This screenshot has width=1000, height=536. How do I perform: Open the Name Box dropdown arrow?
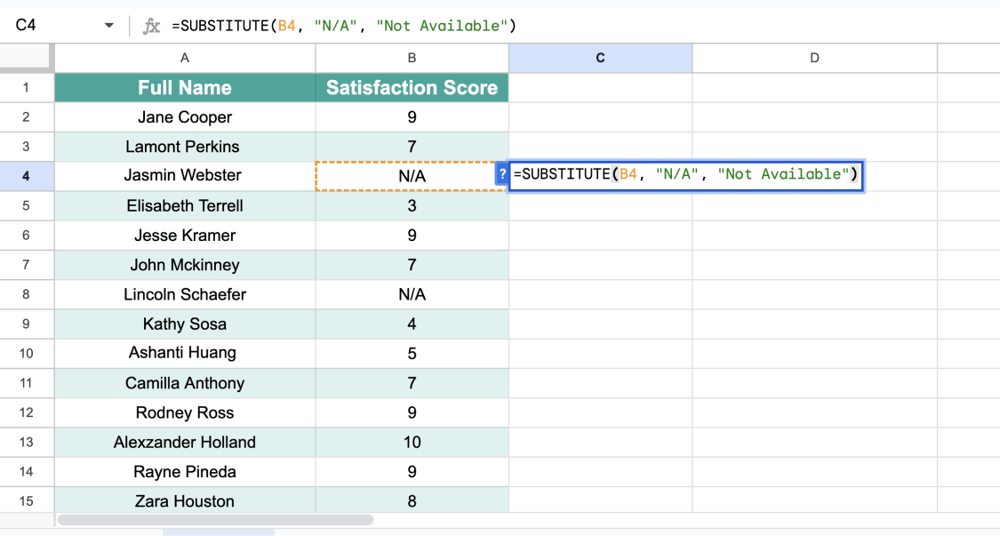[x=109, y=26]
